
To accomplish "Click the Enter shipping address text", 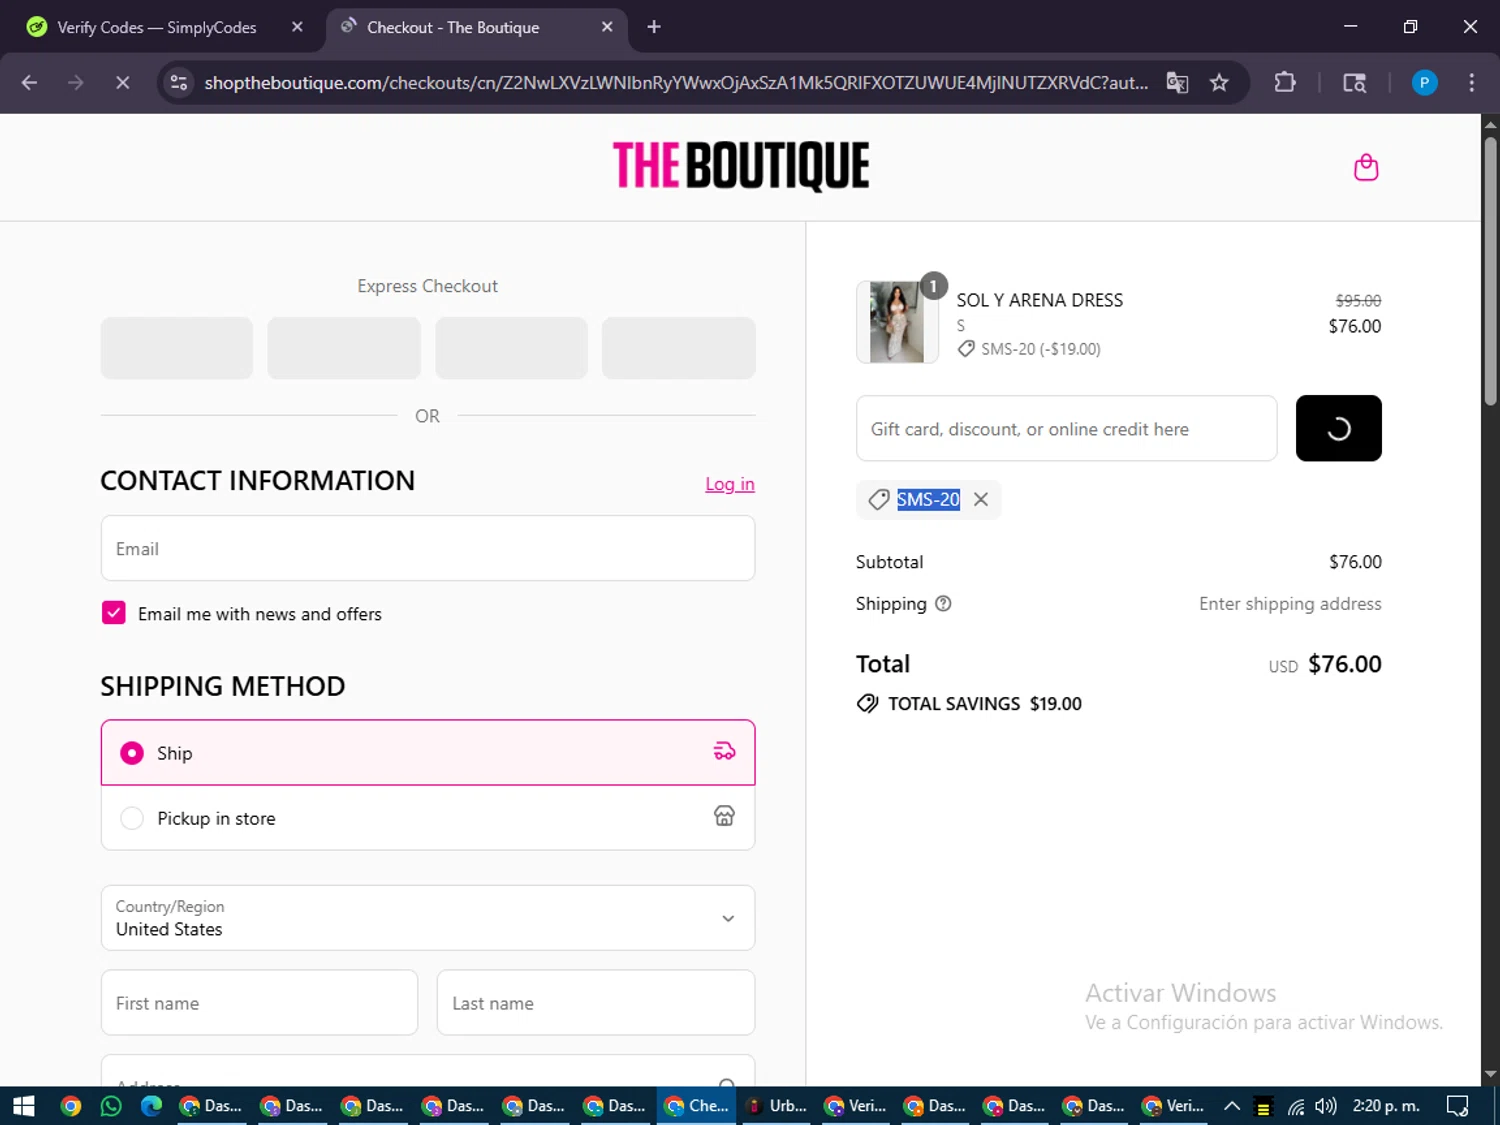I will 1290,603.
